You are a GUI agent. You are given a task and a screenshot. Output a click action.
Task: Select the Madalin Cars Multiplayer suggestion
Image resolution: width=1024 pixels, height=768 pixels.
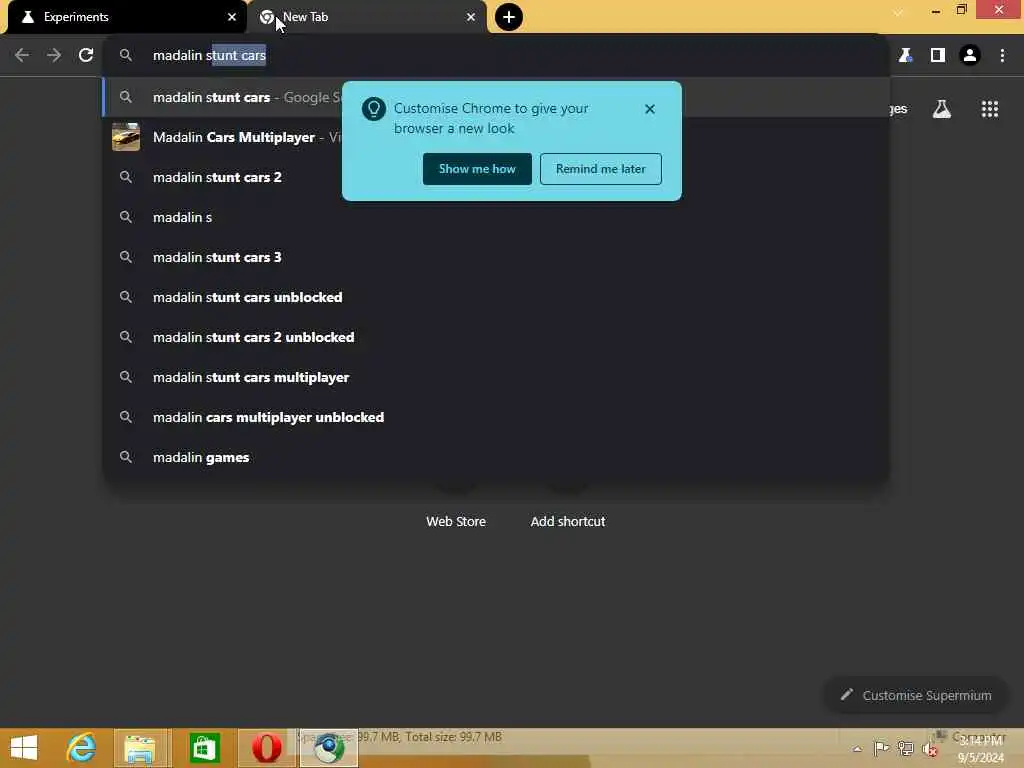tap(496, 137)
